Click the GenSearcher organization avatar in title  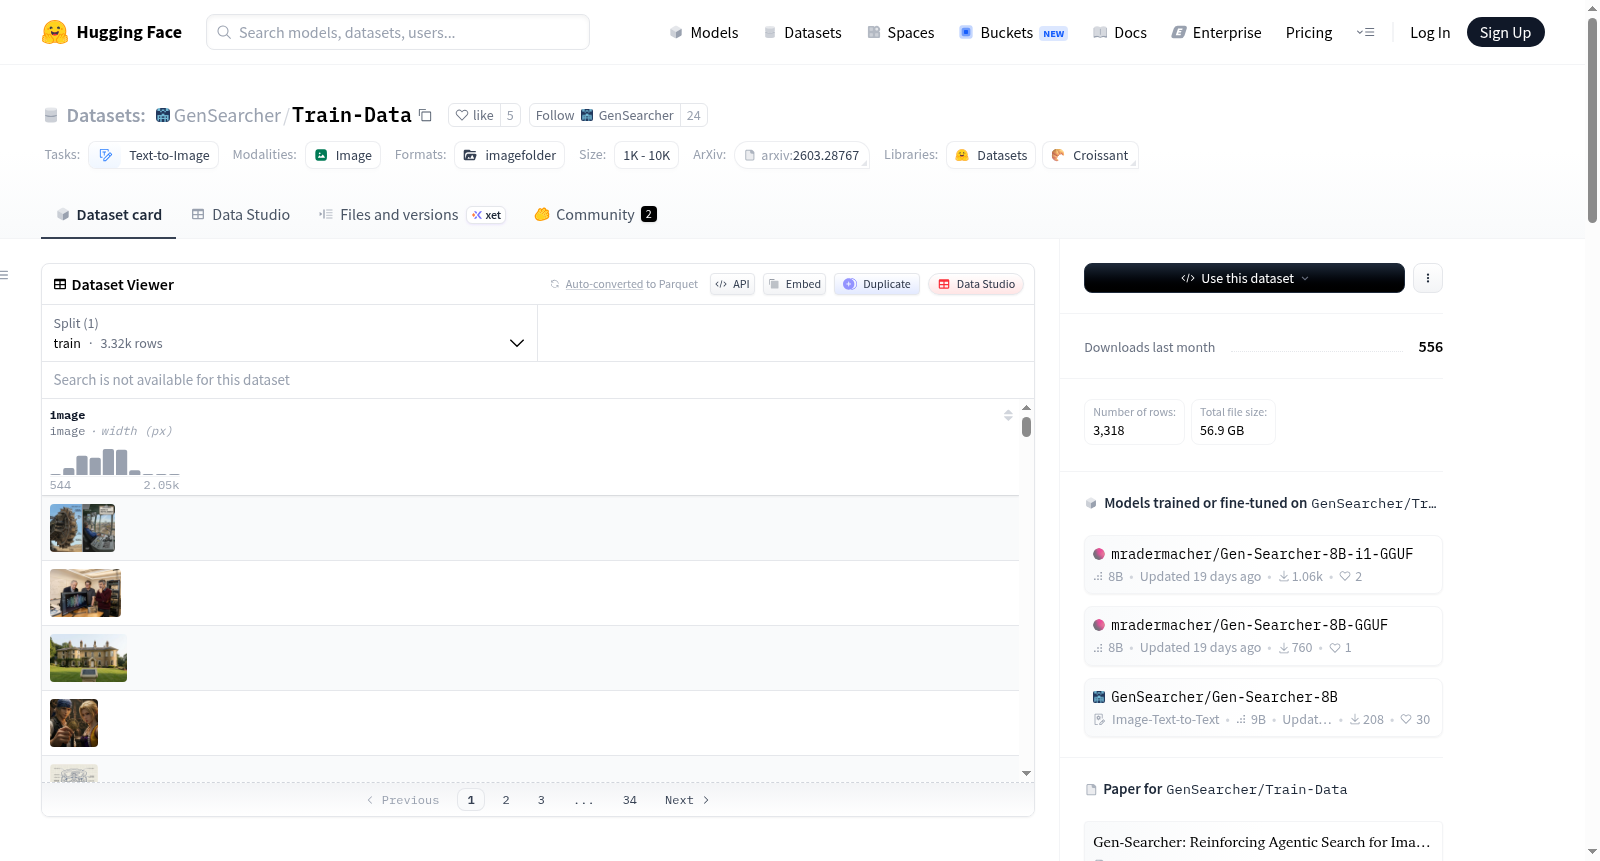pyautogui.click(x=163, y=115)
